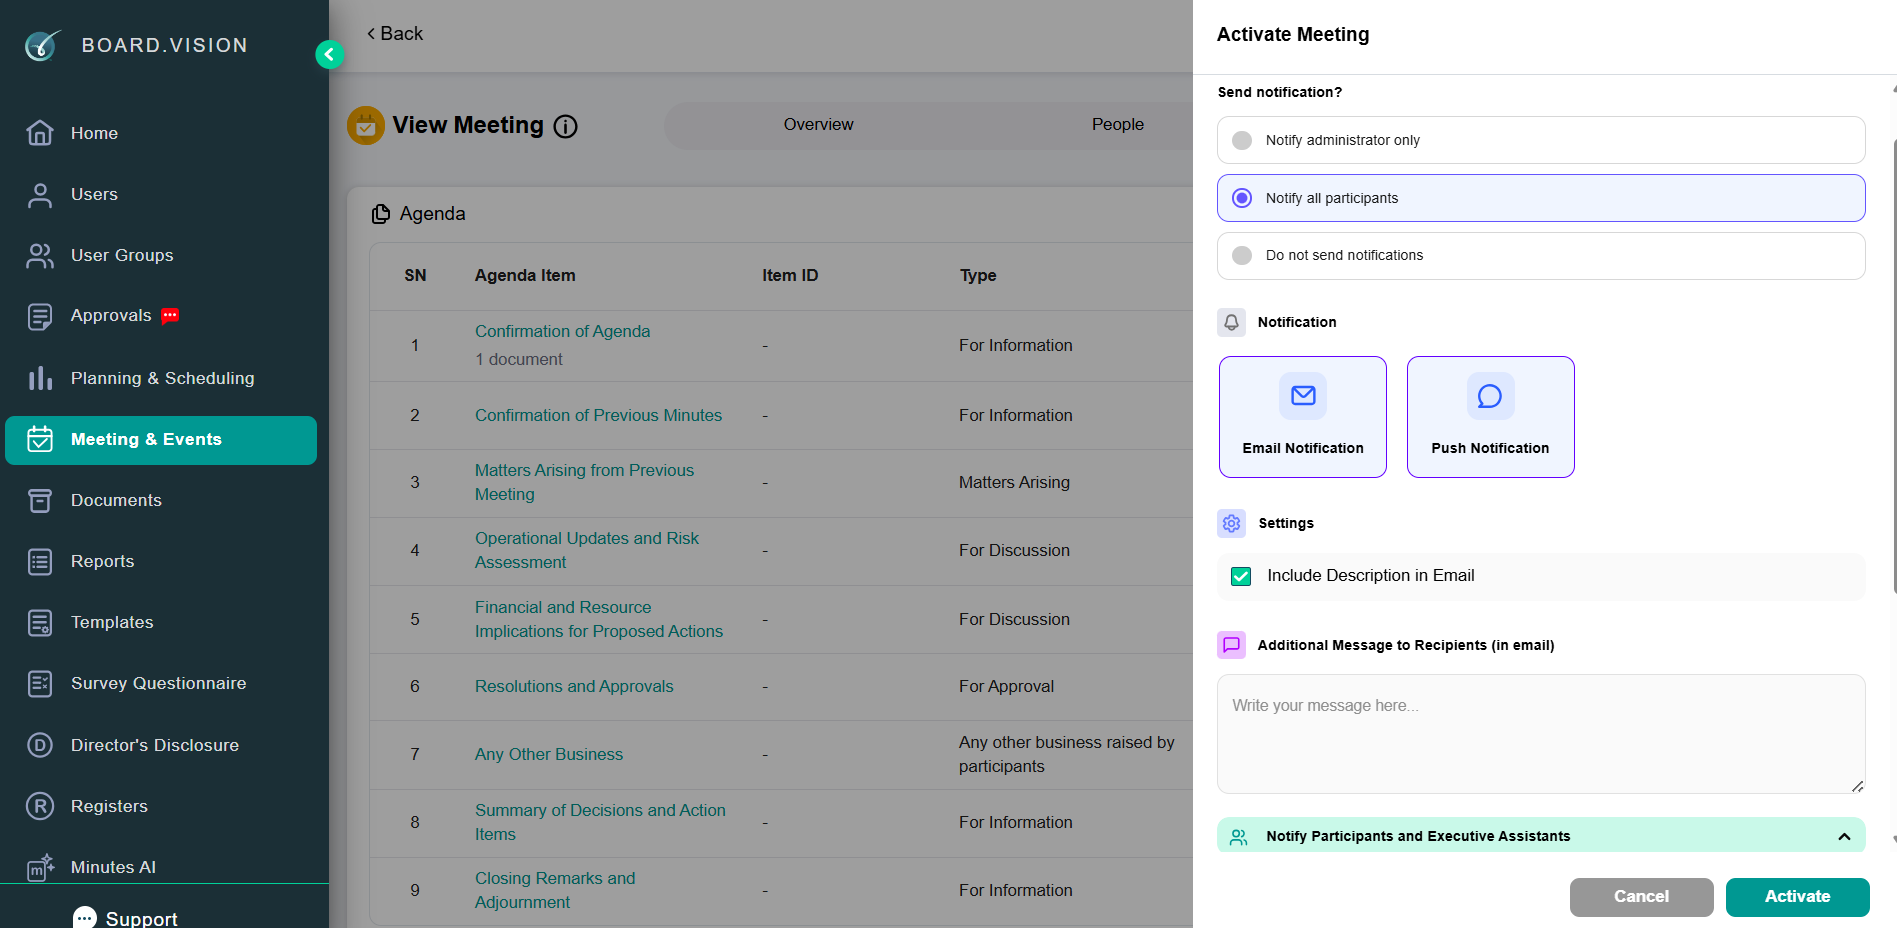Click the Type column header
The height and width of the screenshot is (928, 1897).
[x=978, y=275]
